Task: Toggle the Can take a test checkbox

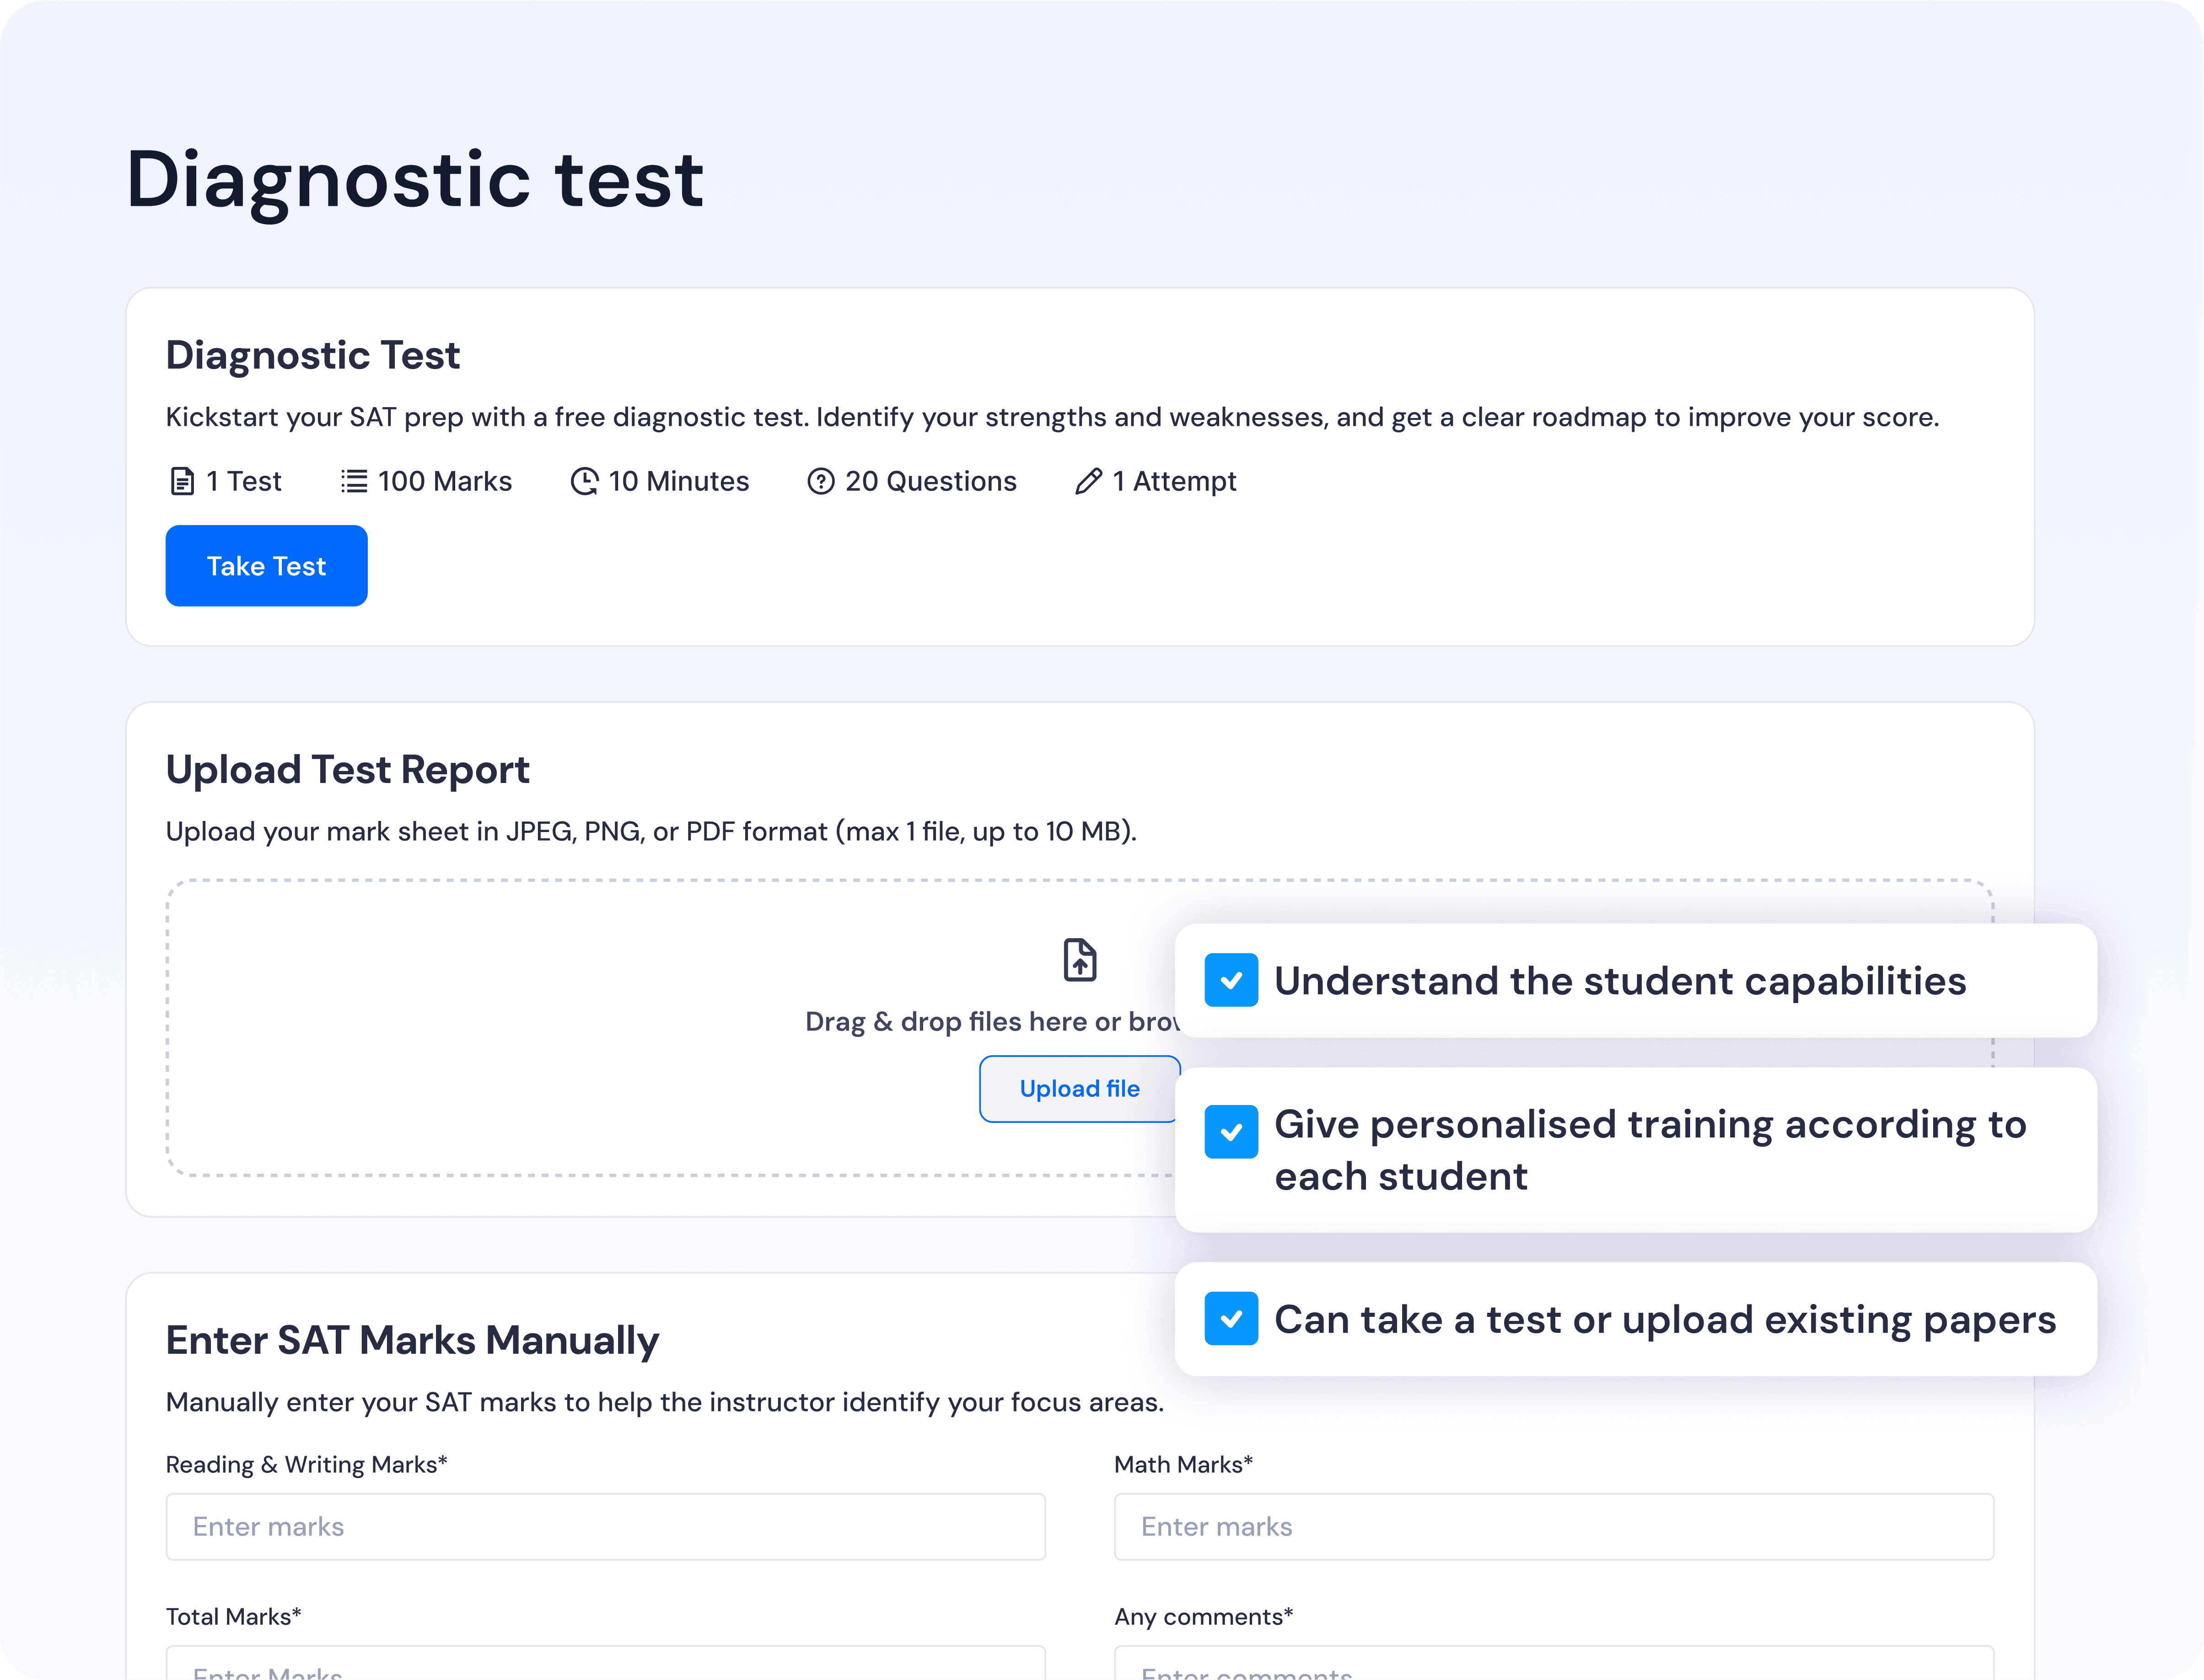Action: [x=1231, y=1319]
